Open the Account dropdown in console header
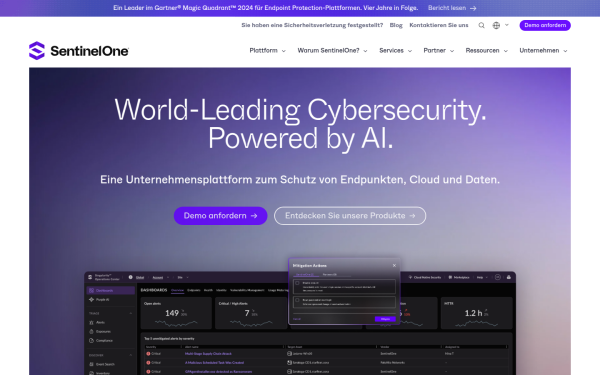The width and height of the screenshot is (600, 375). [161, 277]
